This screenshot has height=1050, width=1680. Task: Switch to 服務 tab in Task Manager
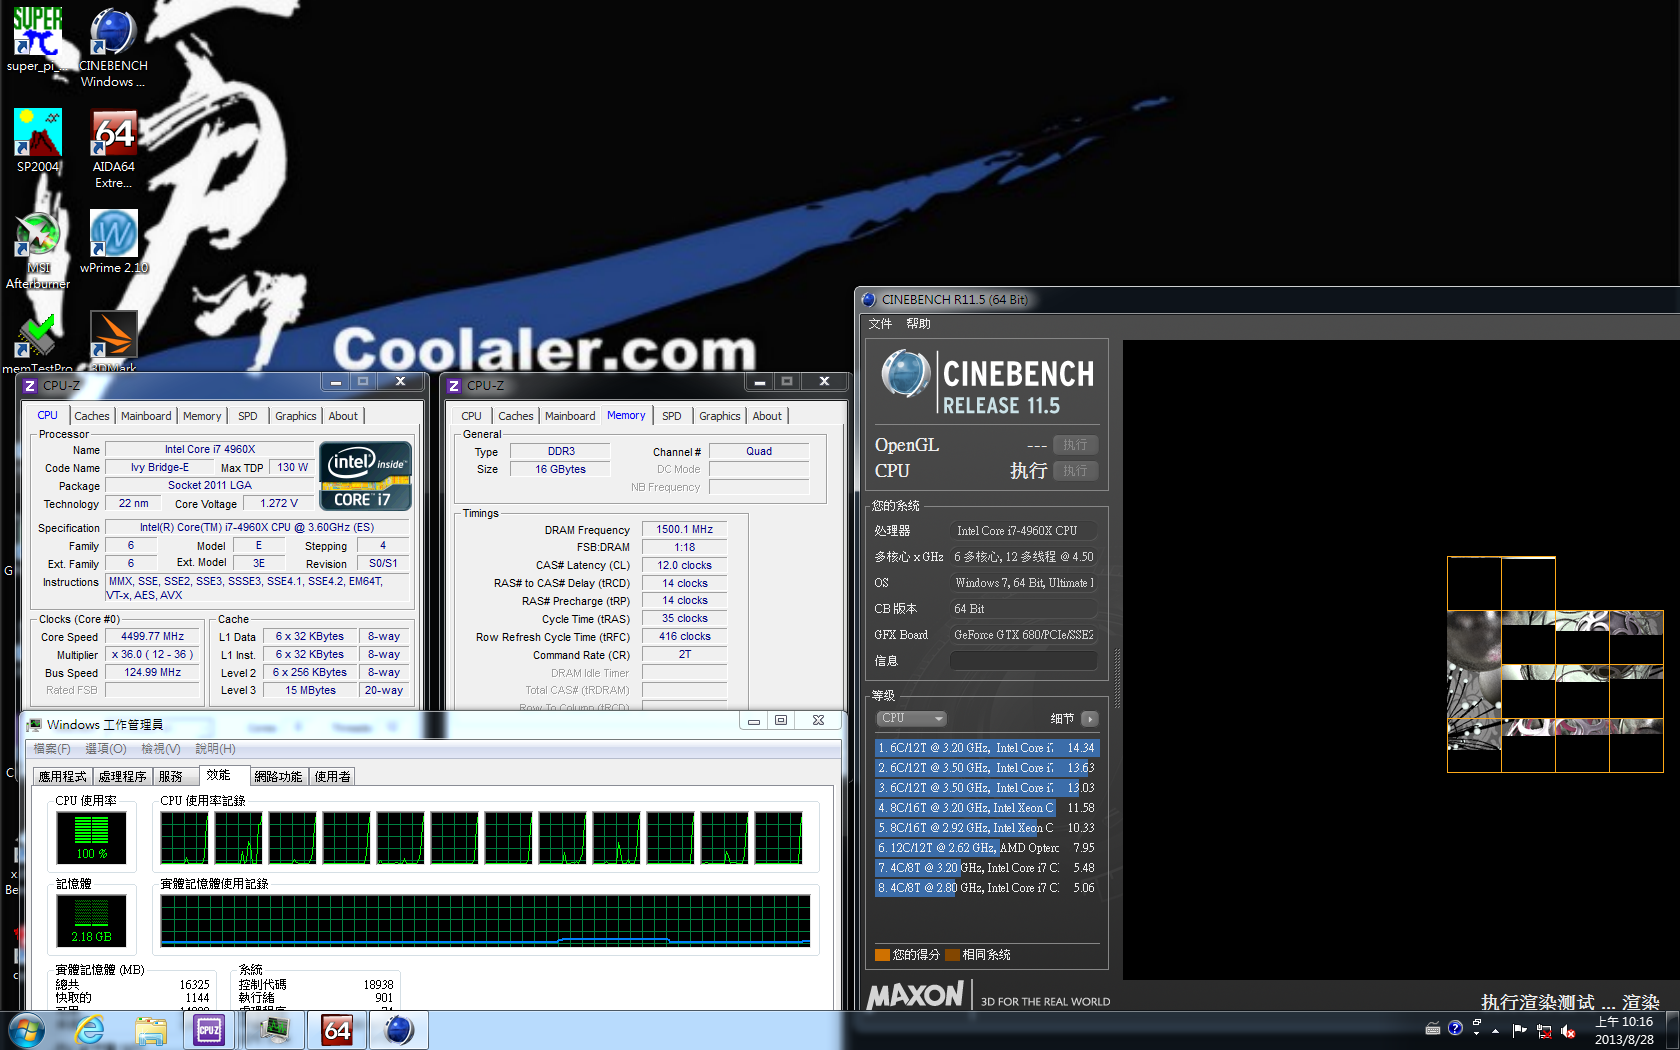pyautogui.click(x=171, y=777)
